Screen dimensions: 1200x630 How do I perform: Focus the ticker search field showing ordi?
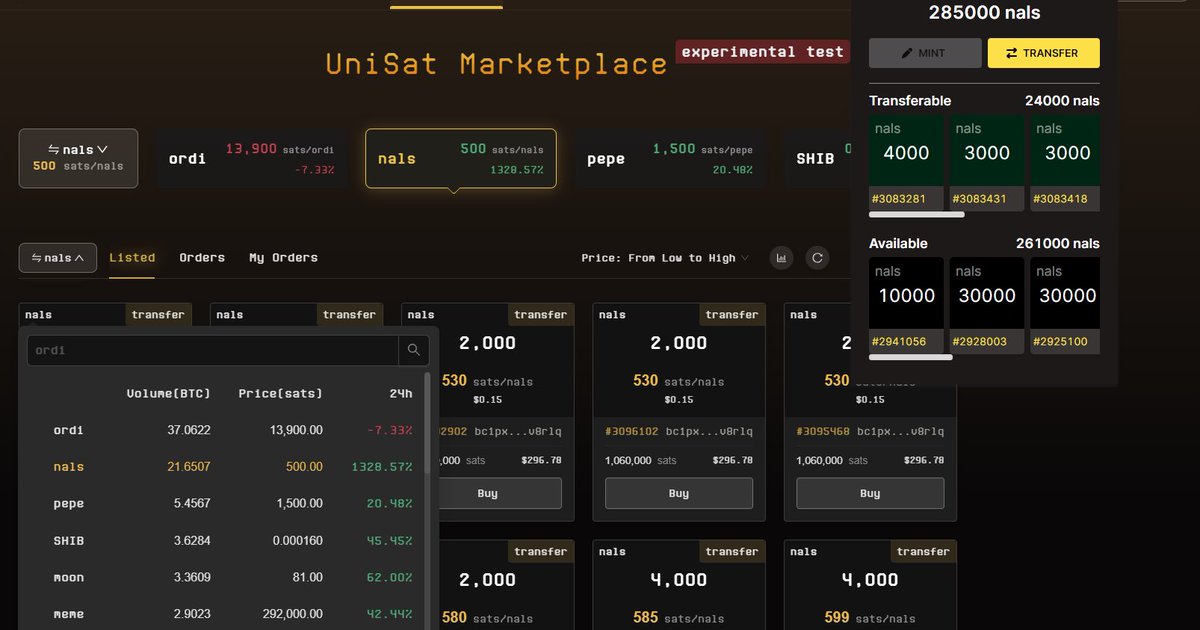tap(213, 351)
